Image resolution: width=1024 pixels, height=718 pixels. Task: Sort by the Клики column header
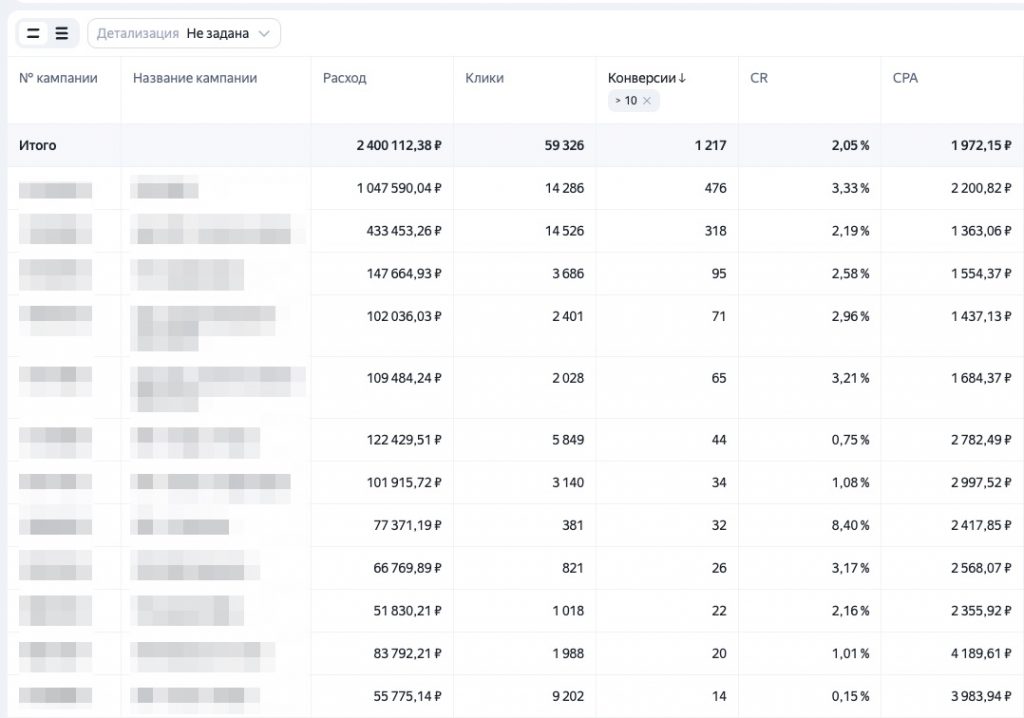pos(484,78)
